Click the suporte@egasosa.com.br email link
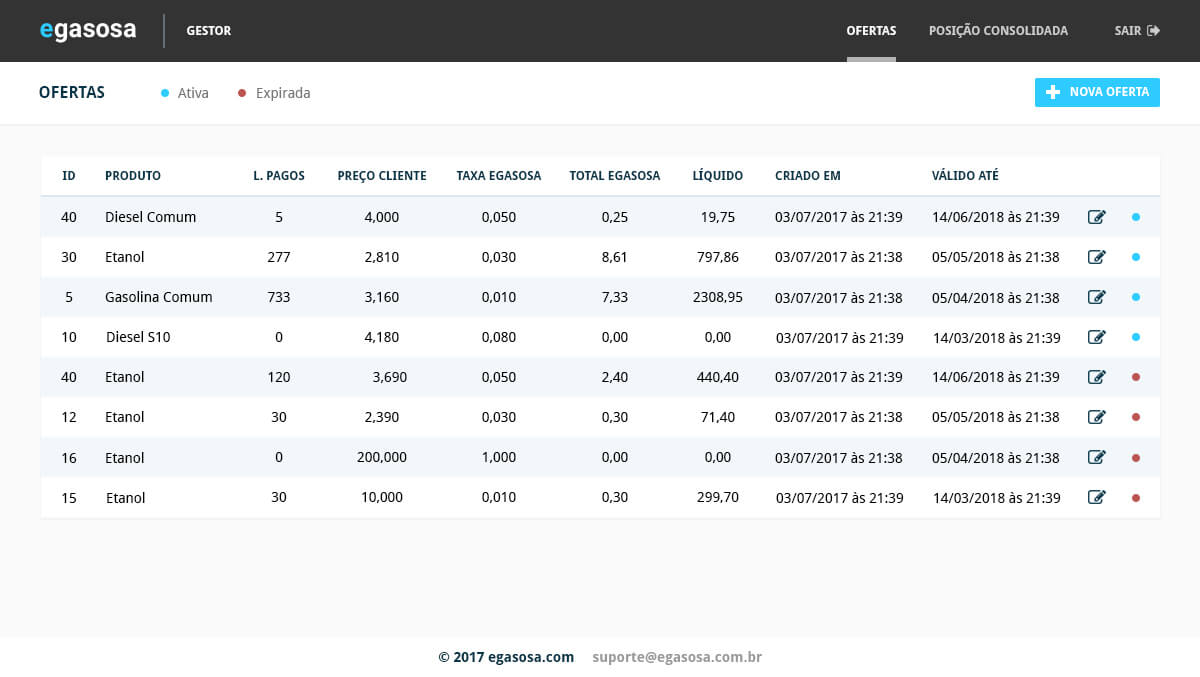 coord(677,657)
